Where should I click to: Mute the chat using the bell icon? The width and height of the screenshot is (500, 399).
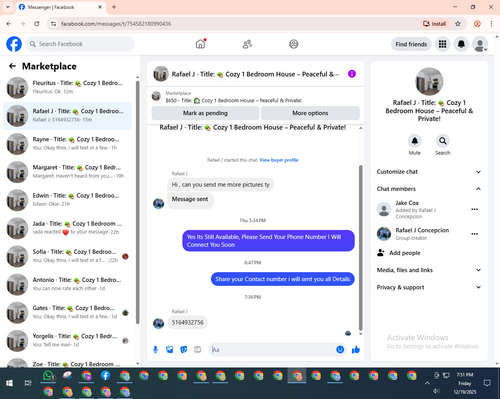(415, 141)
